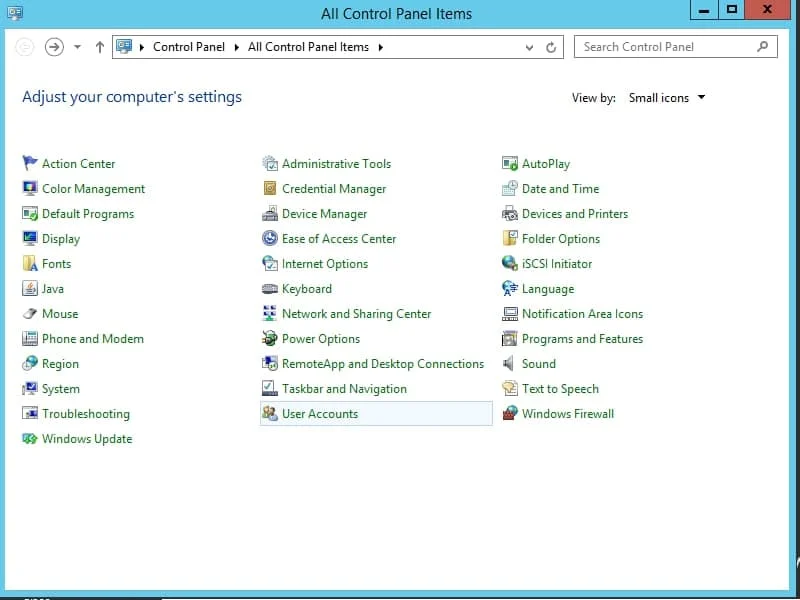This screenshot has width=800, height=600.
Task: Open the System link
Action: (x=61, y=389)
